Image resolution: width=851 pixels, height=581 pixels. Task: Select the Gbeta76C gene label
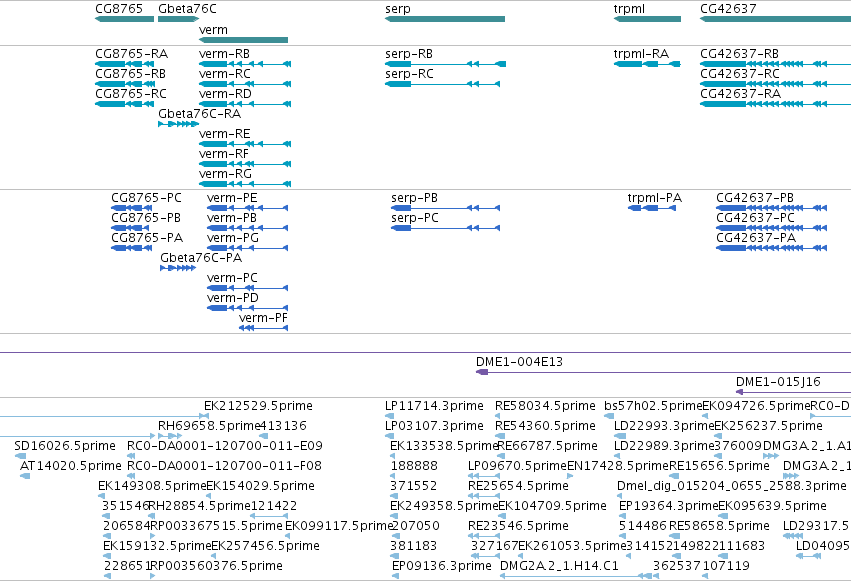(187, 9)
